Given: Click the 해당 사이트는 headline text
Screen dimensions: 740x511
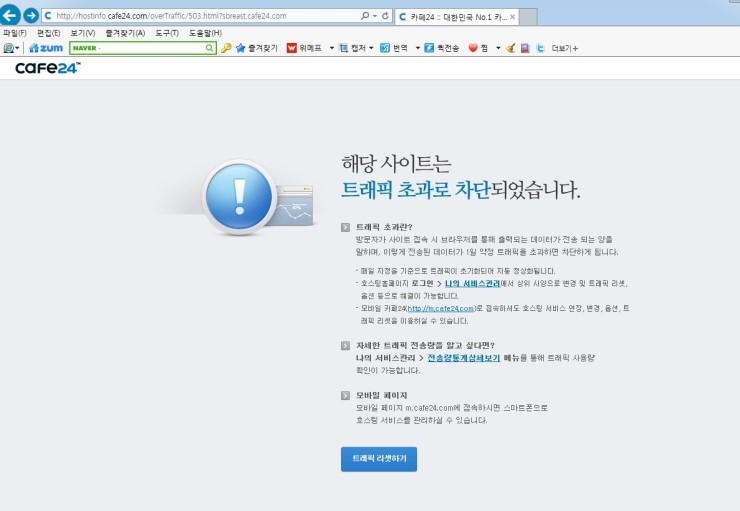Looking at the screenshot, I should (x=396, y=164).
